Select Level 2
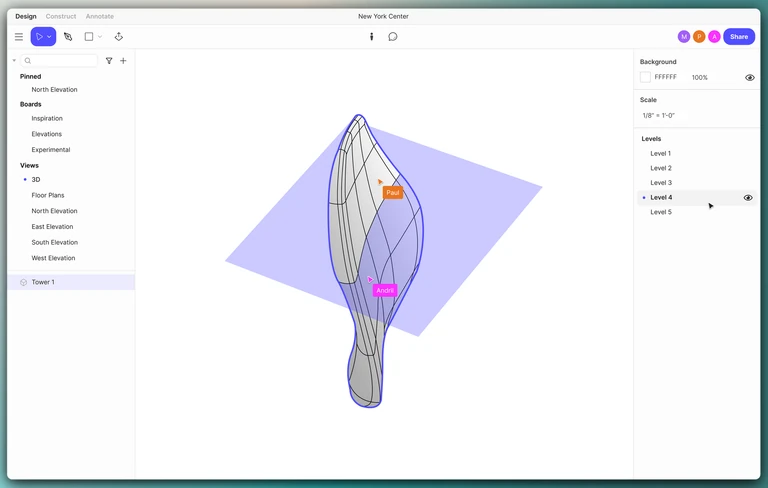Viewport: 768px width, 488px height. point(661,168)
